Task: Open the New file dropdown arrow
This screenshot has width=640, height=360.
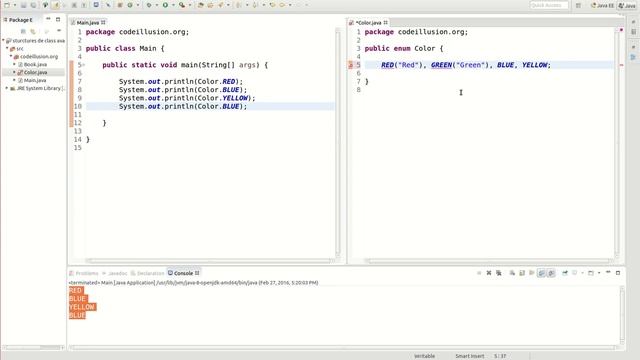Action: pyautogui.click(x=15, y=5)
